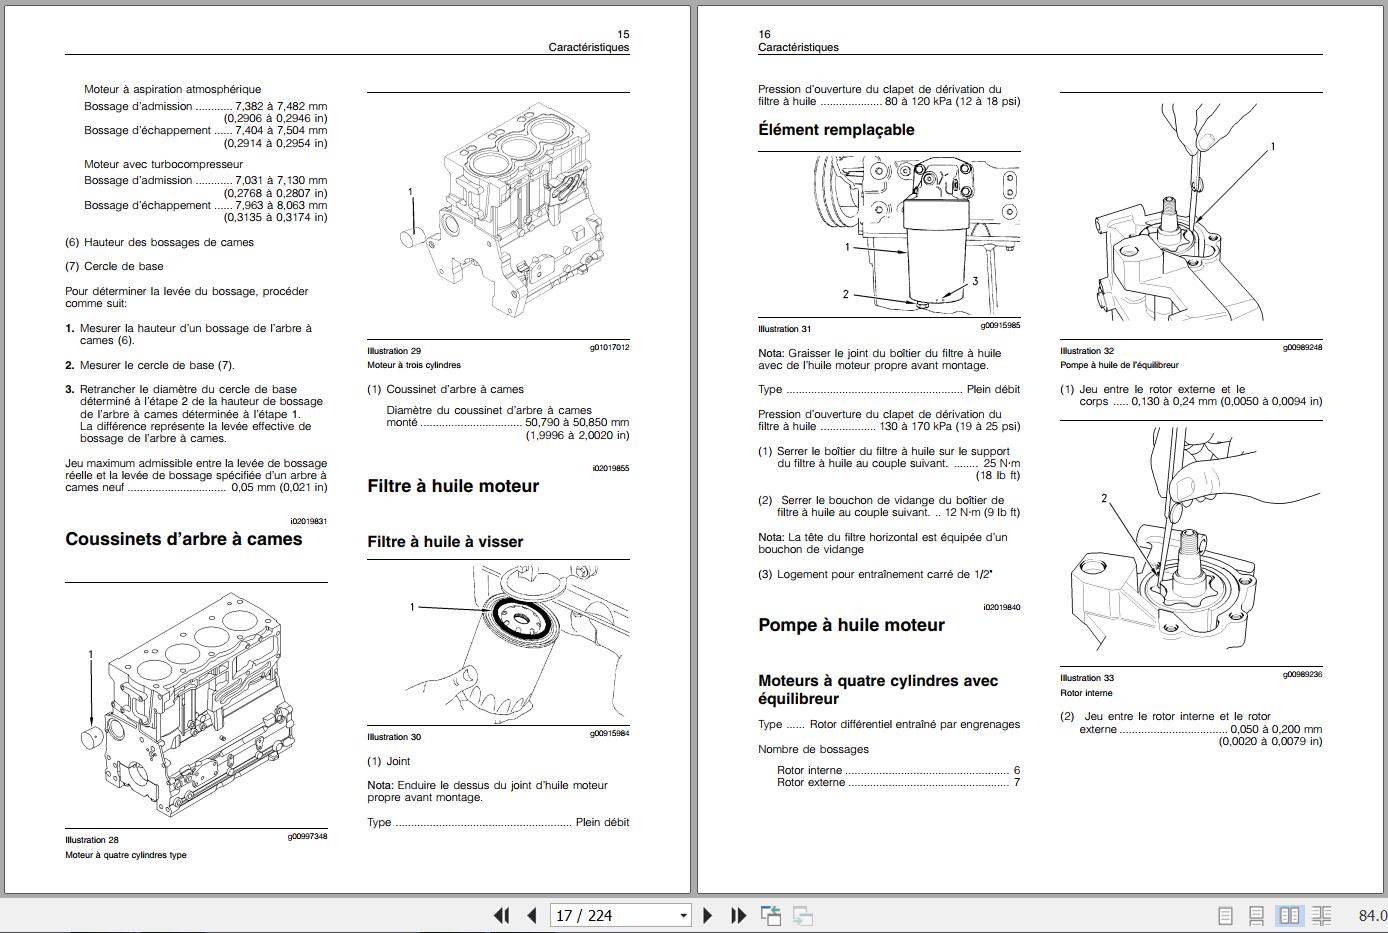Click step 2 'Mesurer le cercle de base (7)'
This screenshot has height=933, width=1388.
click(x=150, y=366)
